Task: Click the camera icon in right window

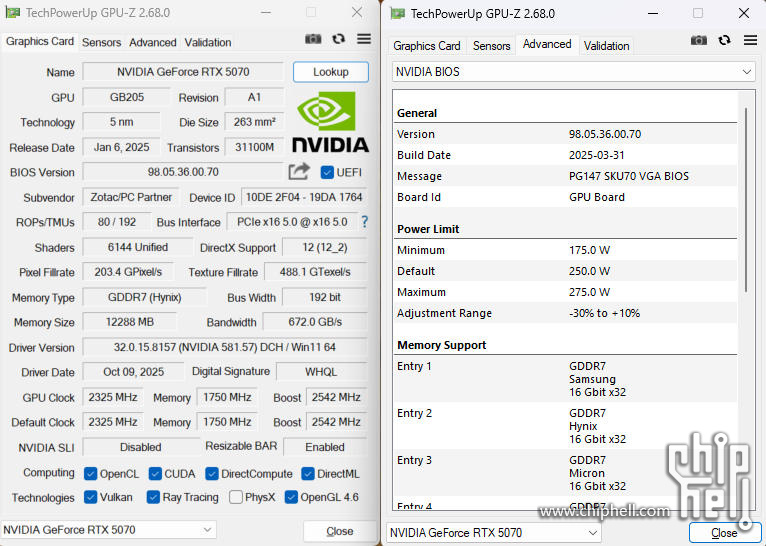Action: tap(699, 40)
